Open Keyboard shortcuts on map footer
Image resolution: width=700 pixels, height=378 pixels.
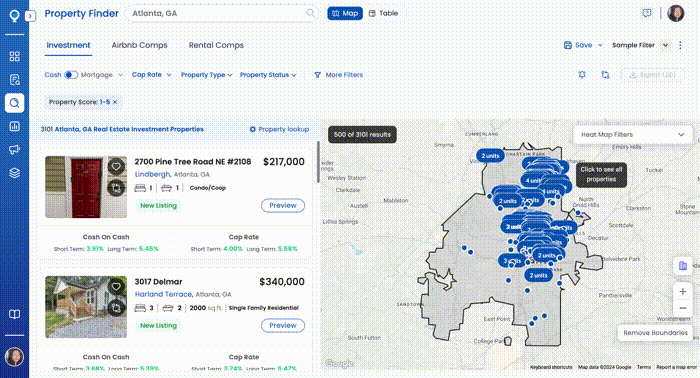551,367
